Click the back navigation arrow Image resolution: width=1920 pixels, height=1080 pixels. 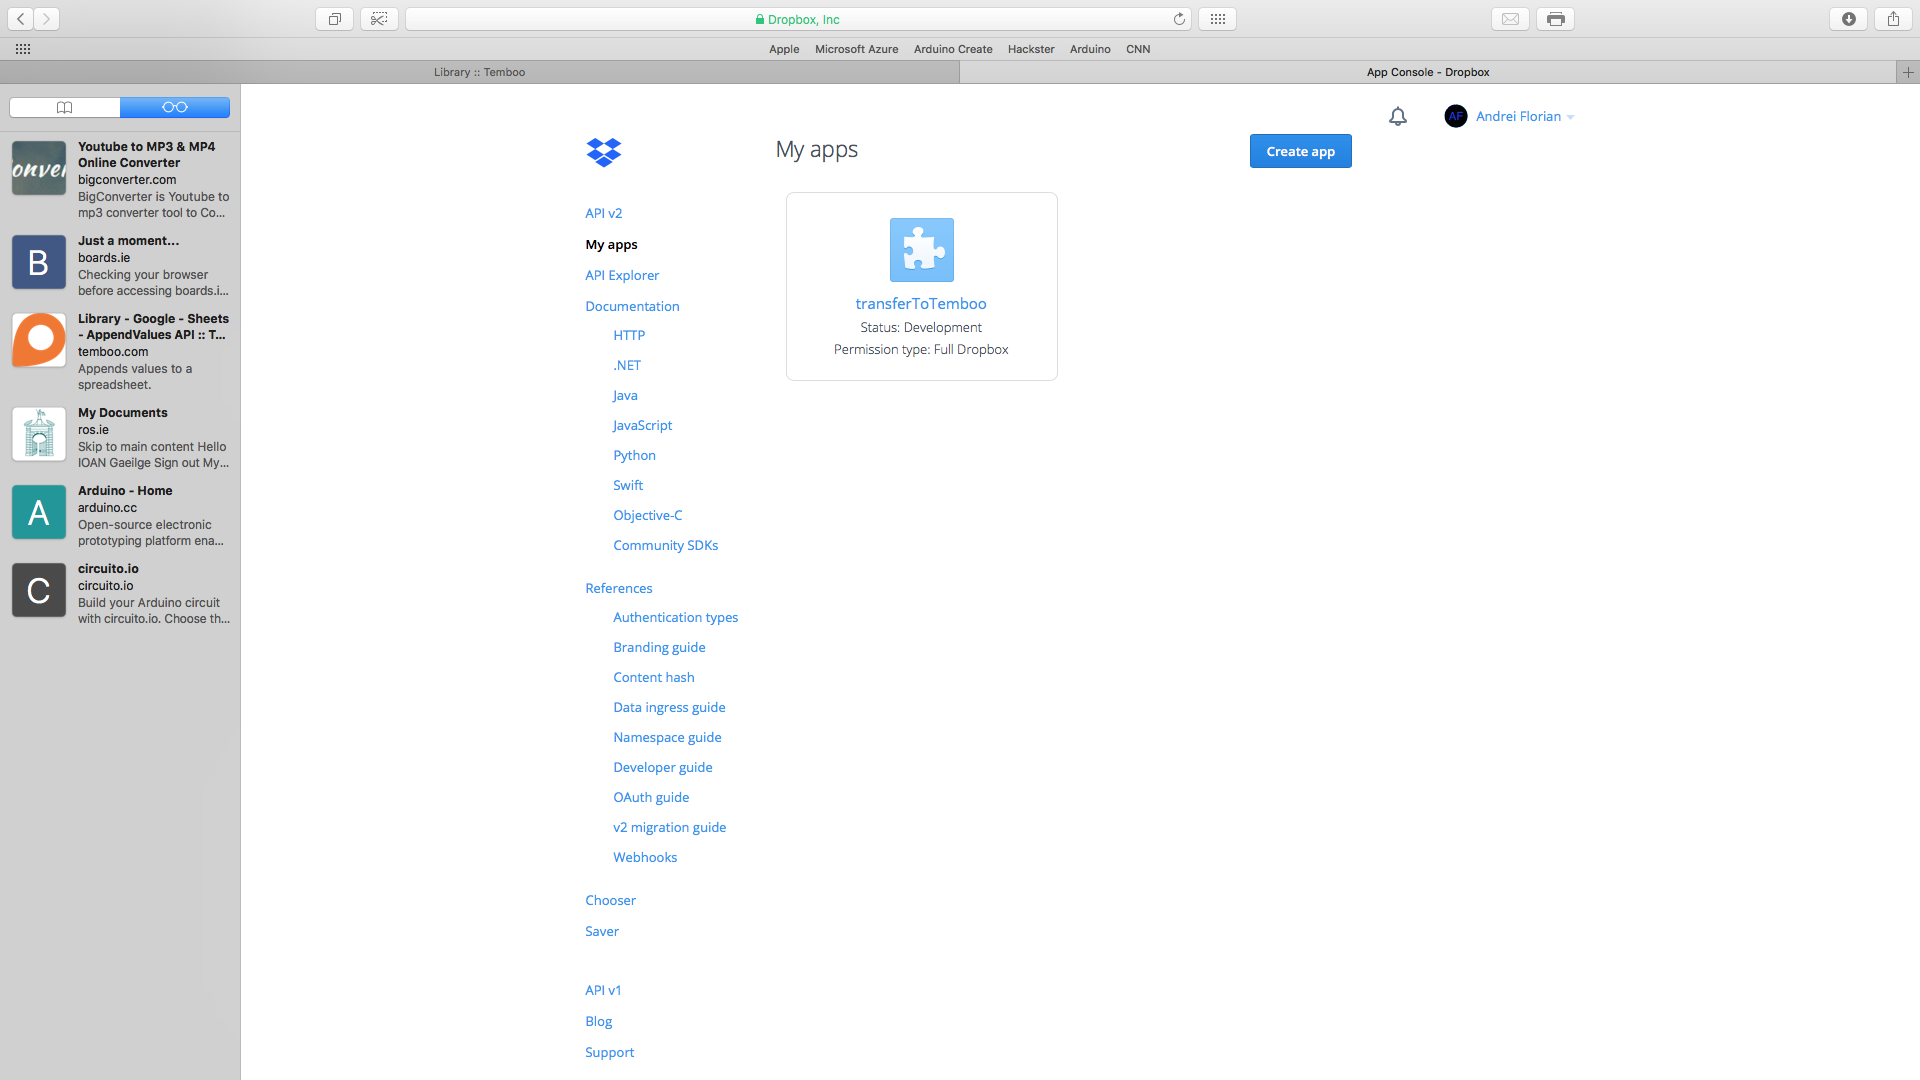click(x=19, y=18)
